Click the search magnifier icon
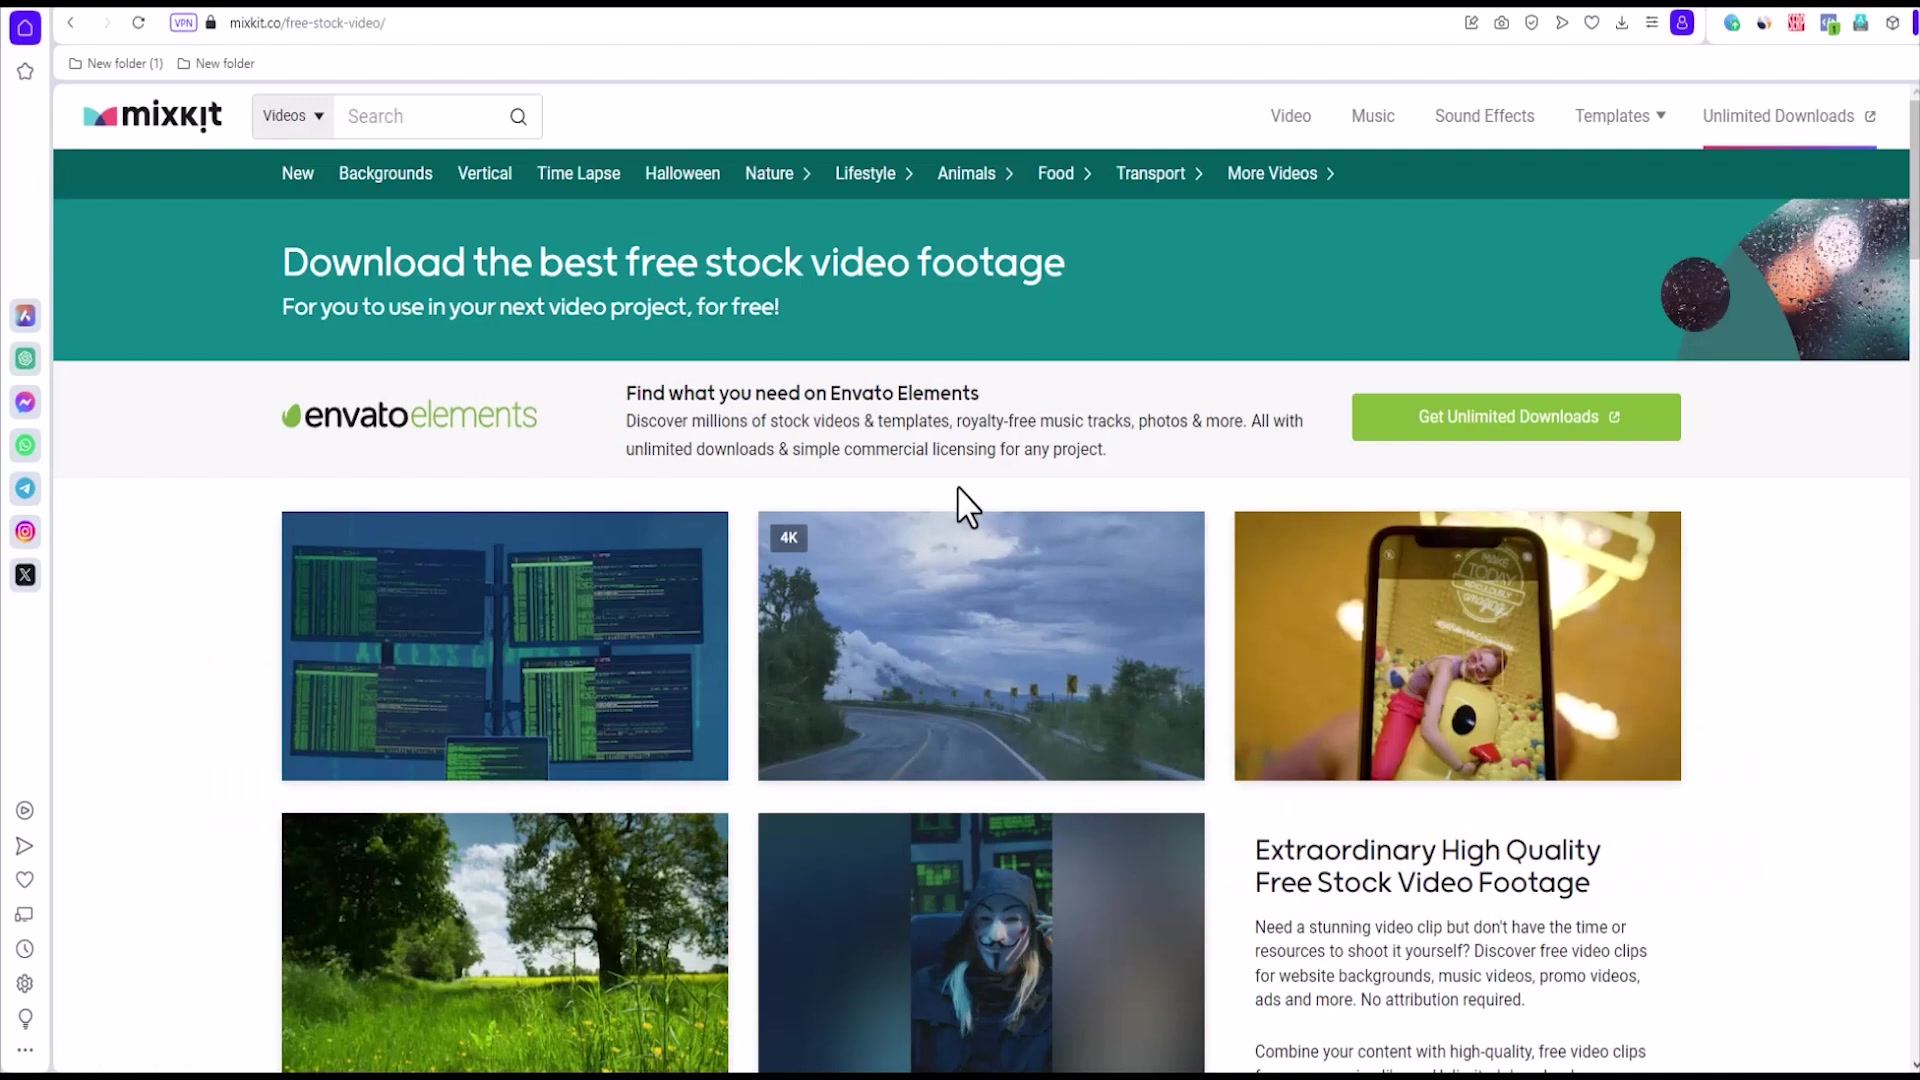The image size is (1920, 1080). click(518, 117)
